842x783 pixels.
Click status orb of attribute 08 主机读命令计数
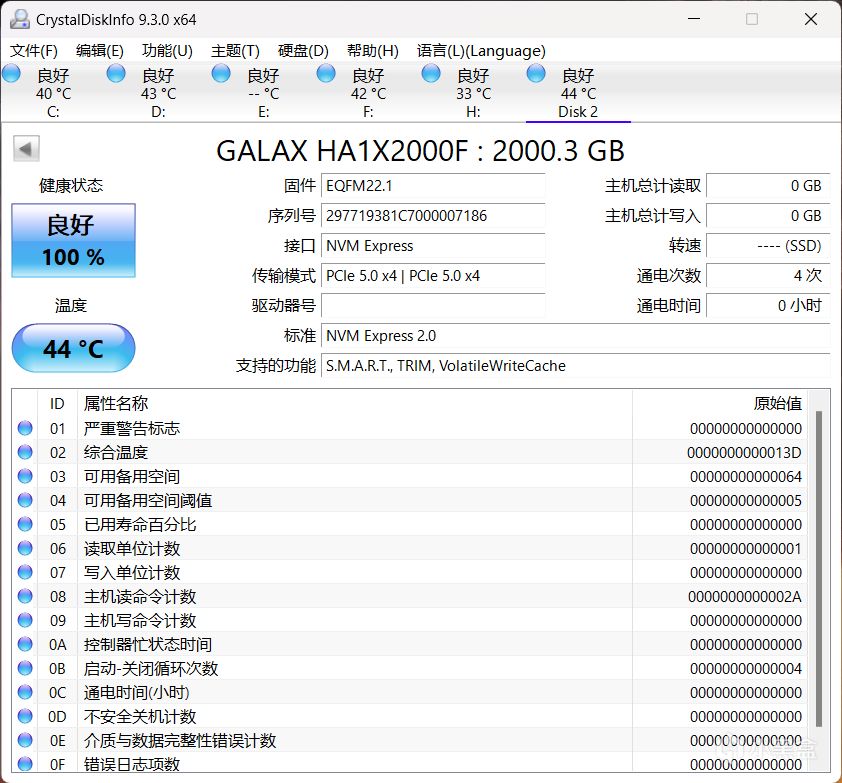pyautogui.click(x=25, y=596)
